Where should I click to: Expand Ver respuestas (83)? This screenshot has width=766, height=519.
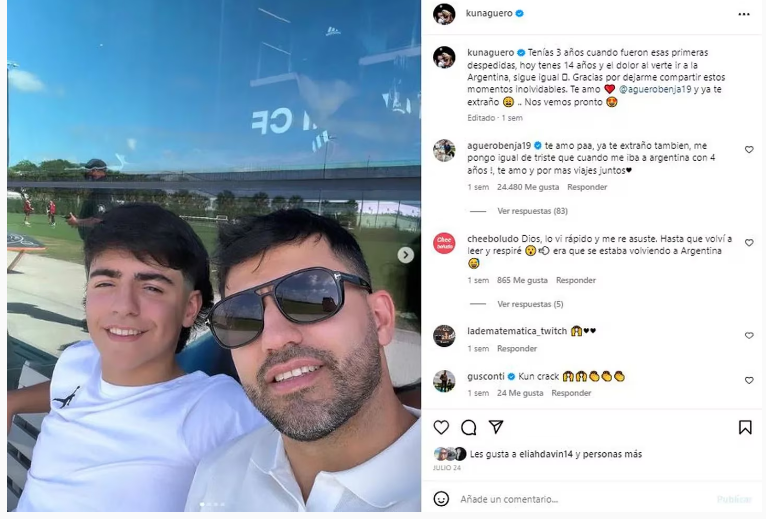(532, 211)
